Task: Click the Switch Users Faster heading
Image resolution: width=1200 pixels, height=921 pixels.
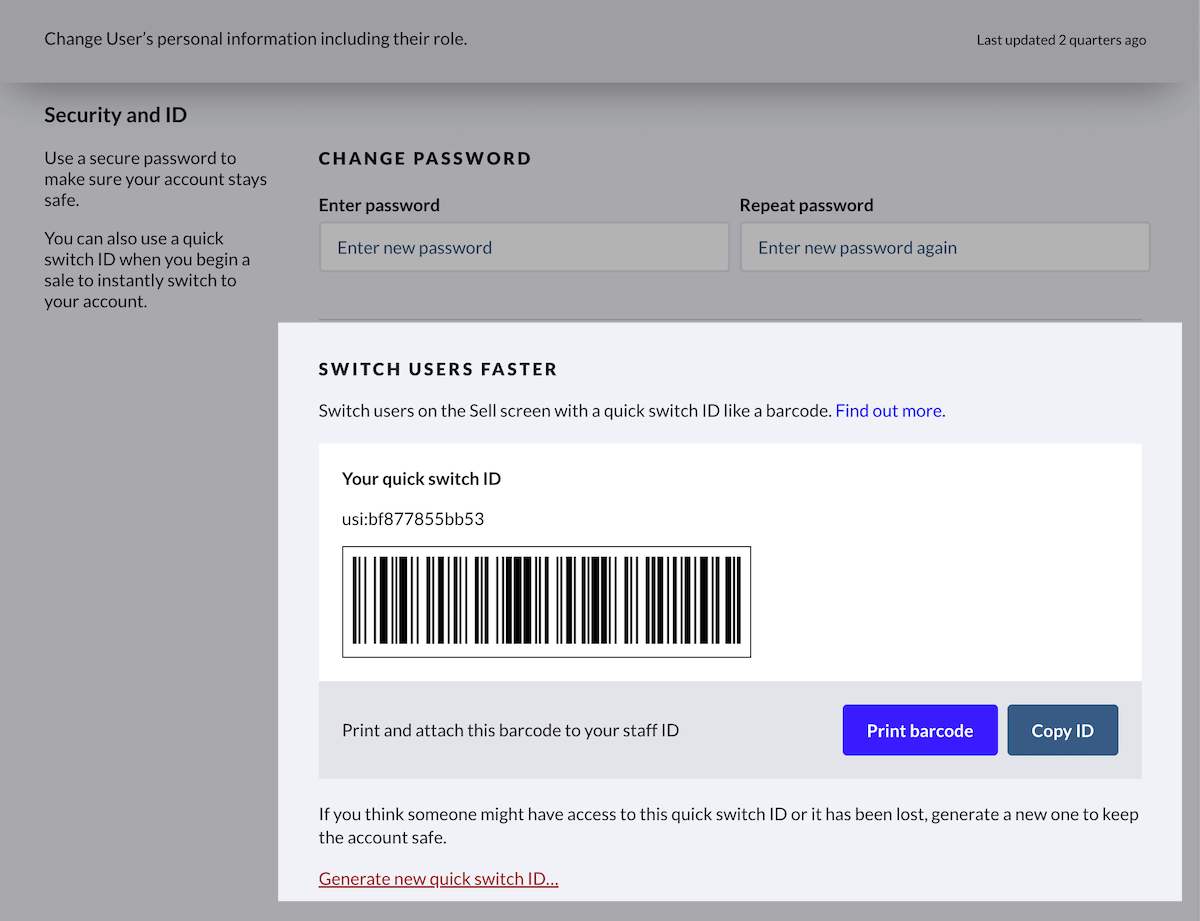Action: pyautogui.click(x=437, y=369)
